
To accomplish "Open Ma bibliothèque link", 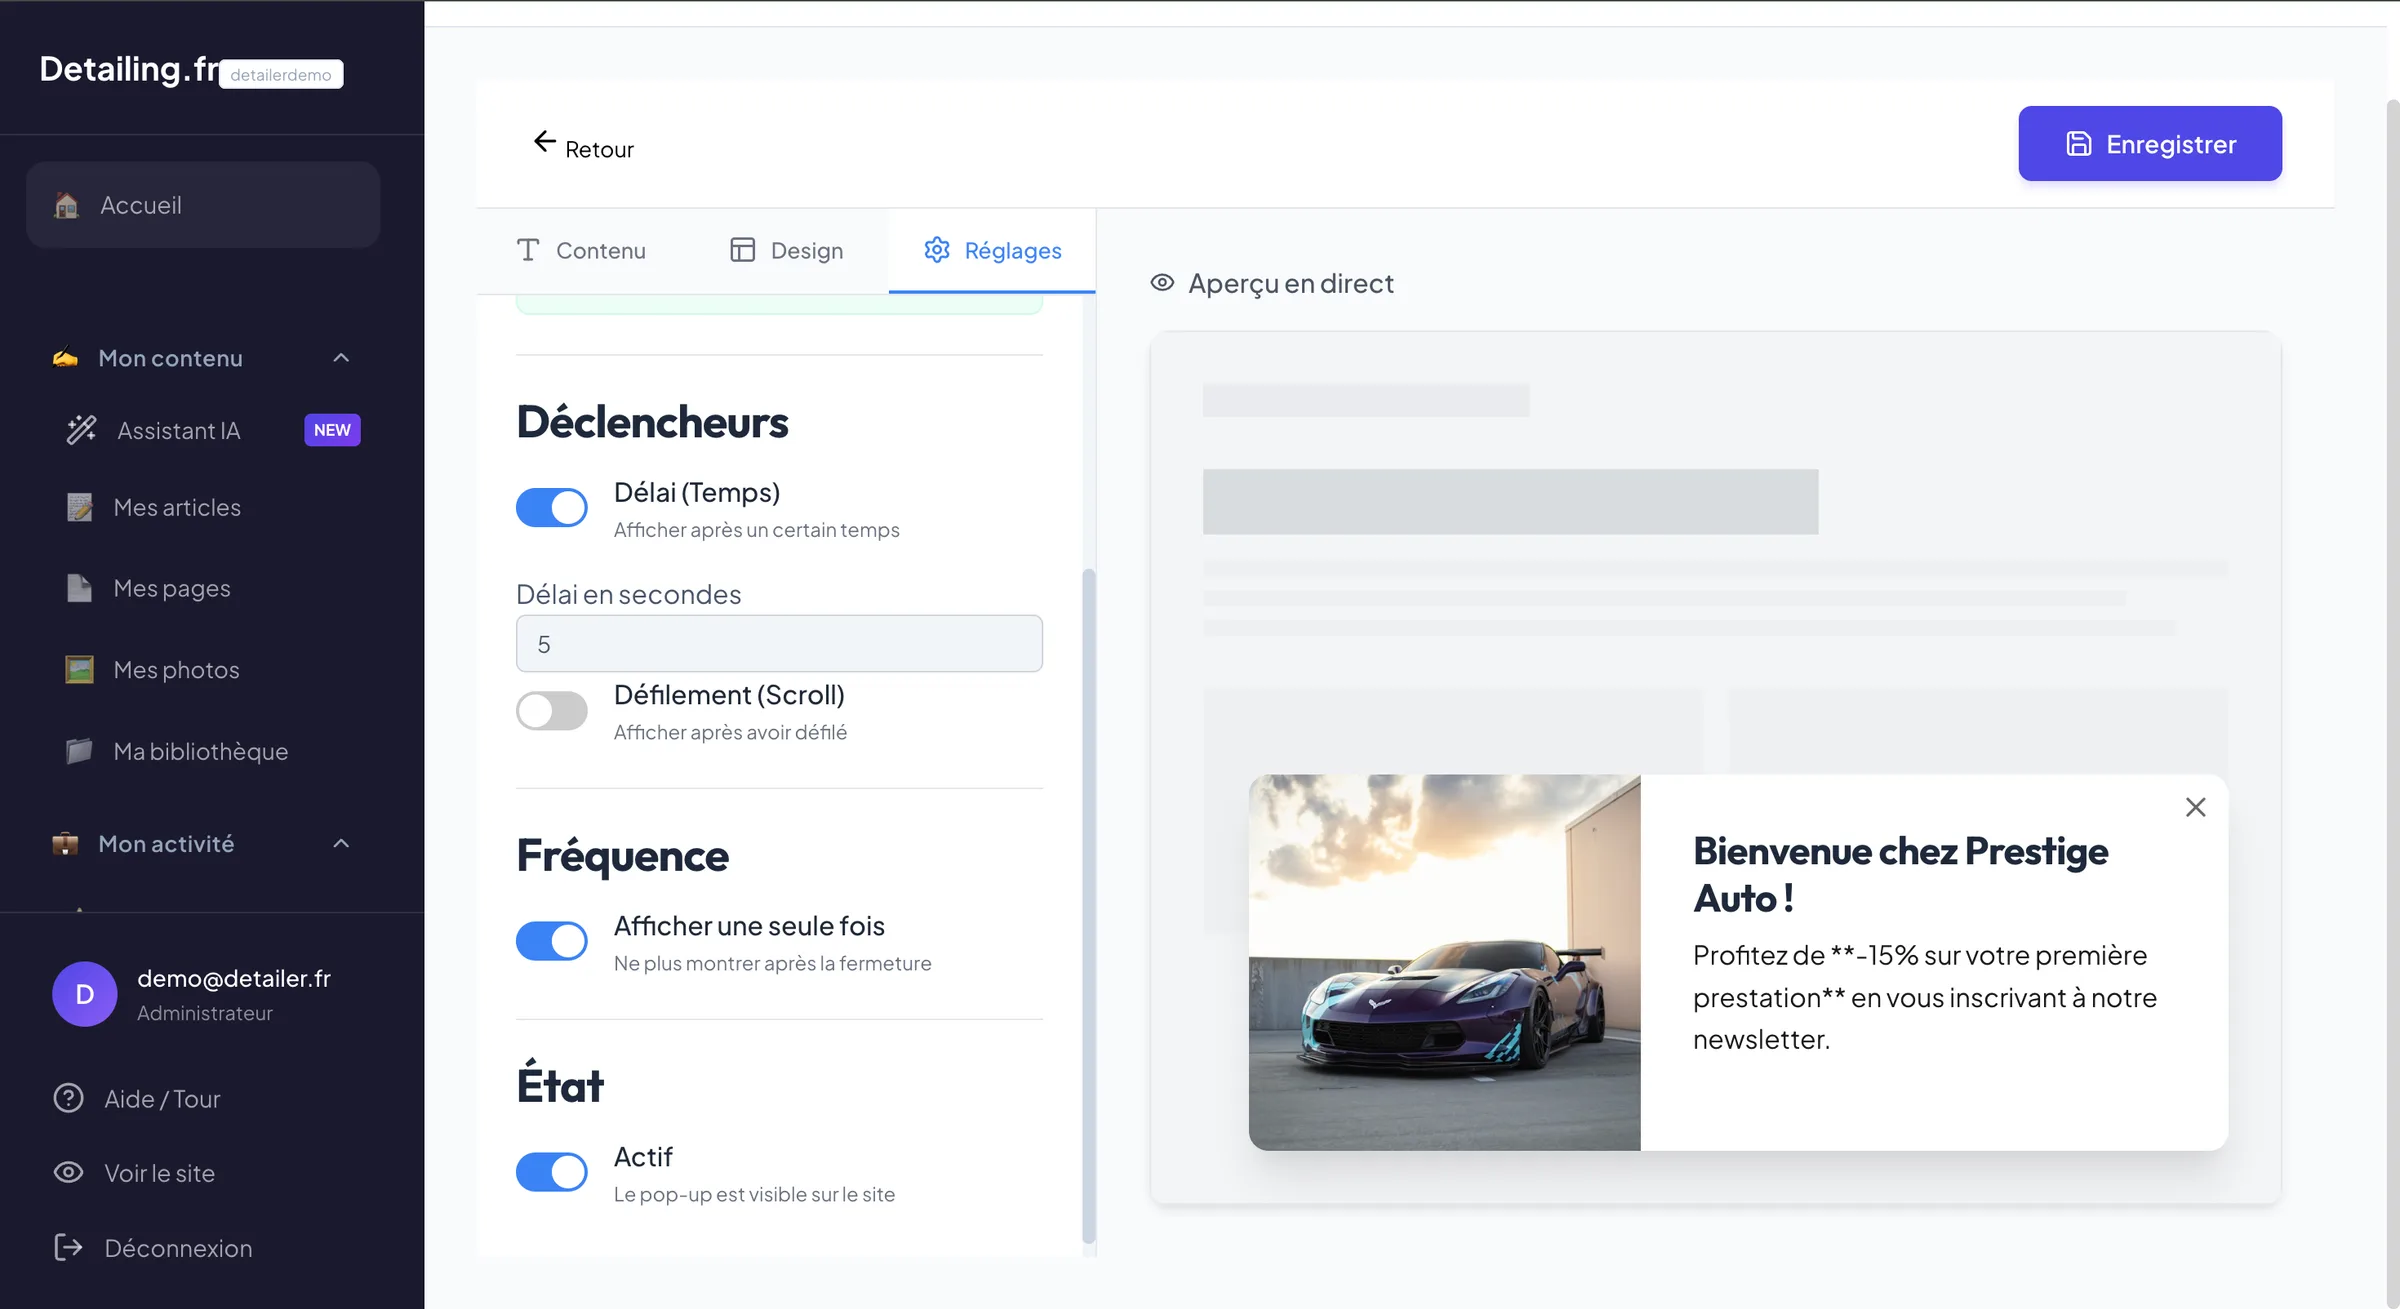I will pos(201,751).
